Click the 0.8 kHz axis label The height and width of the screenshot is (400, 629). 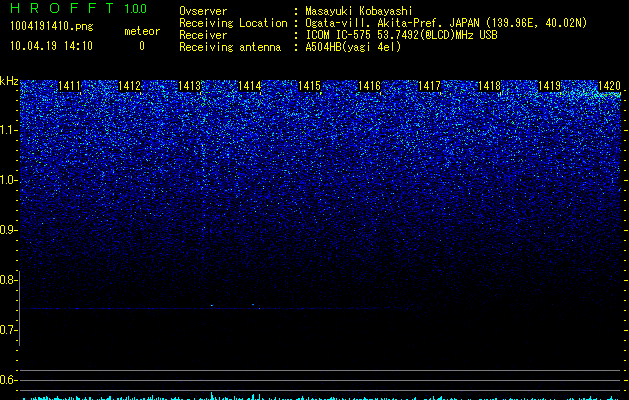7,280
